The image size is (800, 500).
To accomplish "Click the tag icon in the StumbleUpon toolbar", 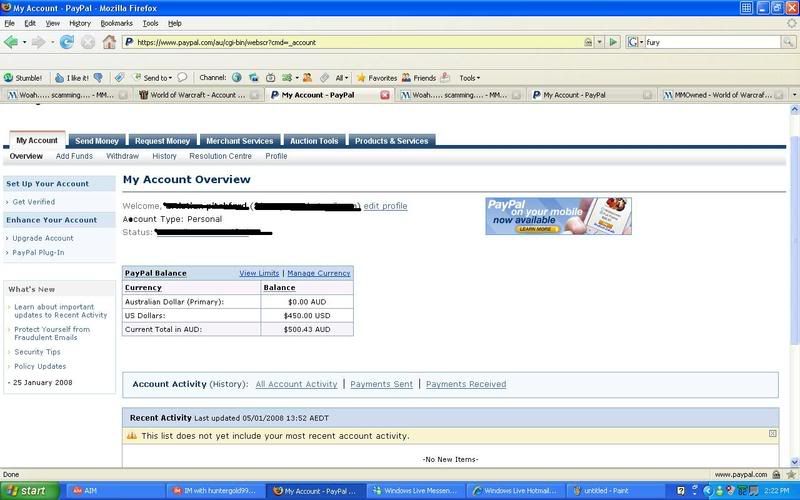I will click(119, 78).
